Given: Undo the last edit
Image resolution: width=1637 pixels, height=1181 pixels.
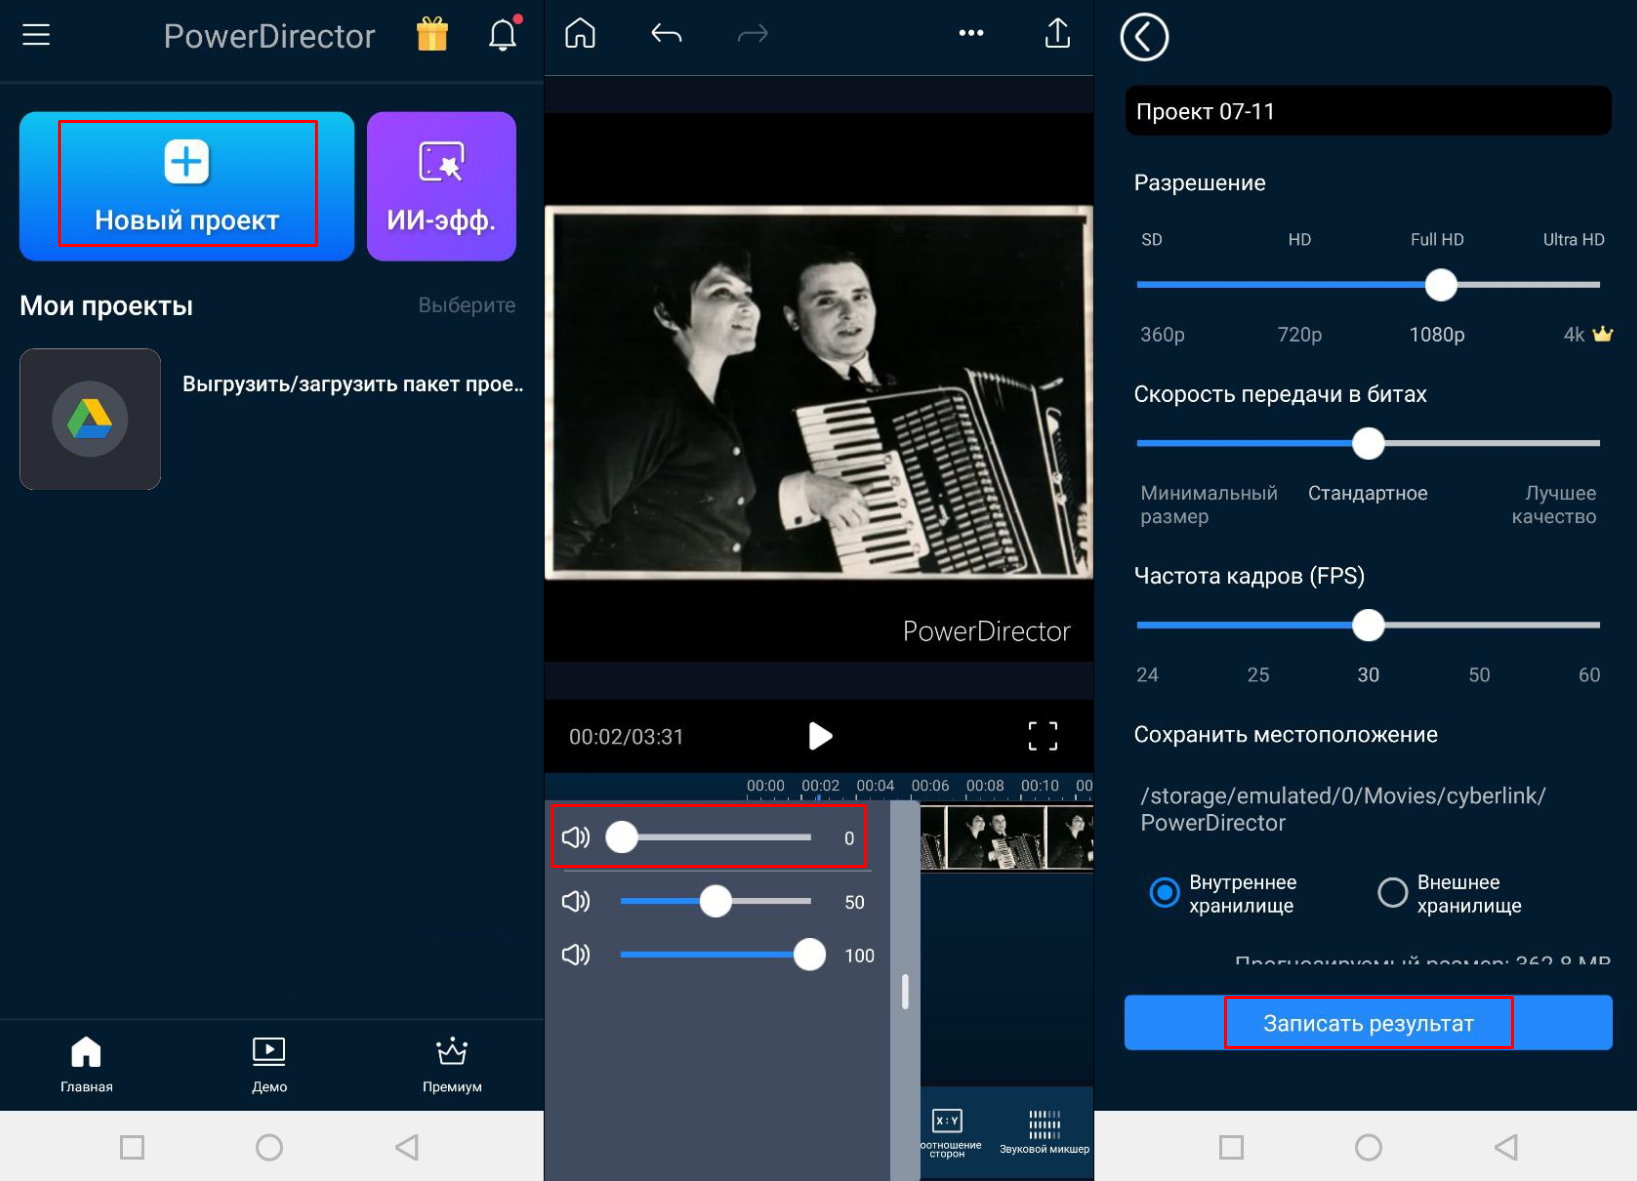Looking at the screenshot, I should click(666, 35).
